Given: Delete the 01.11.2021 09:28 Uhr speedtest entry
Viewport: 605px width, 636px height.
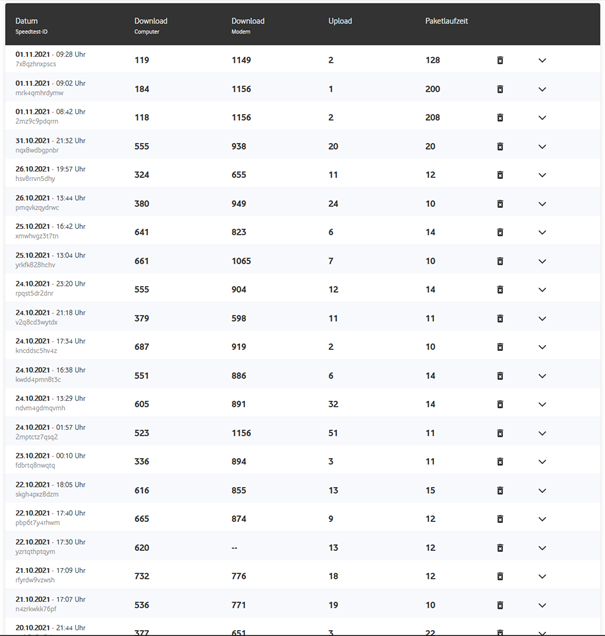Looking at the screenshot, I should point(500,60).
